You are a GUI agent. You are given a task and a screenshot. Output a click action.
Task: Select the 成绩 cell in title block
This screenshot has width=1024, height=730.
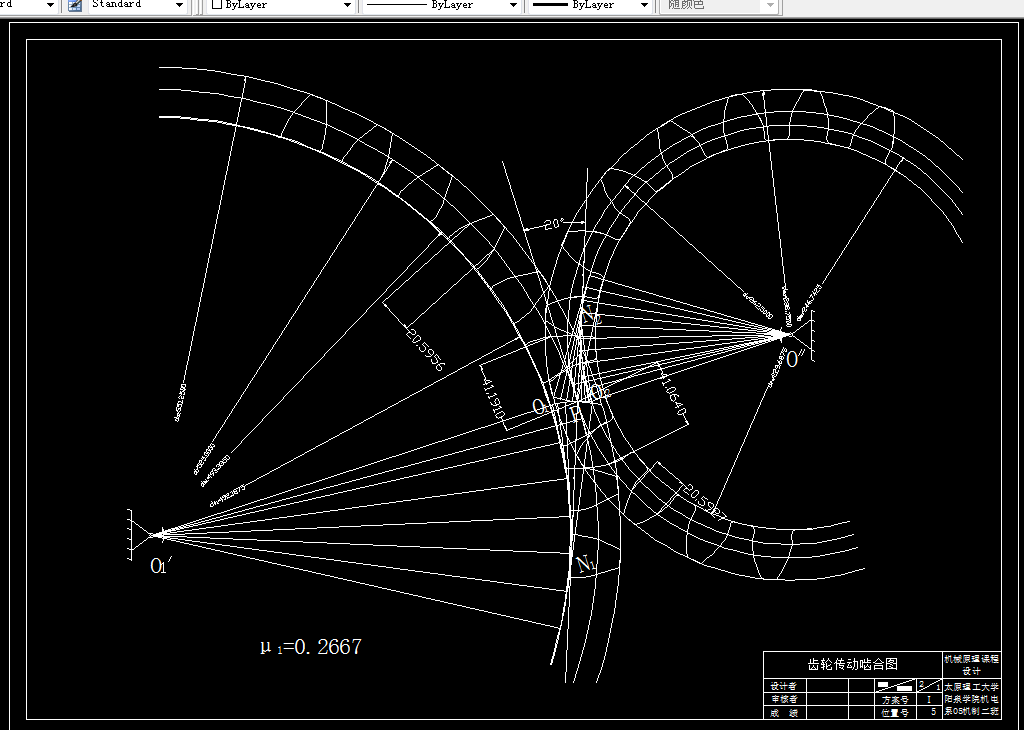click(x=784, y=713)
